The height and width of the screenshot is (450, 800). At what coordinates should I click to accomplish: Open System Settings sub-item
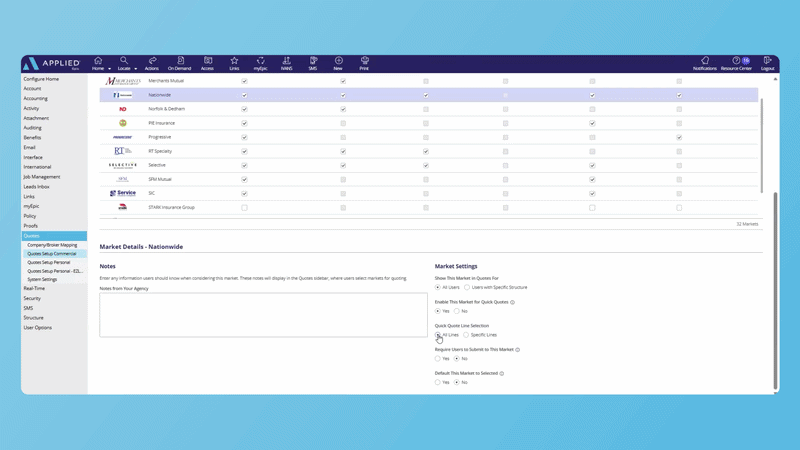pyautogui.click(x=42, y=280)
